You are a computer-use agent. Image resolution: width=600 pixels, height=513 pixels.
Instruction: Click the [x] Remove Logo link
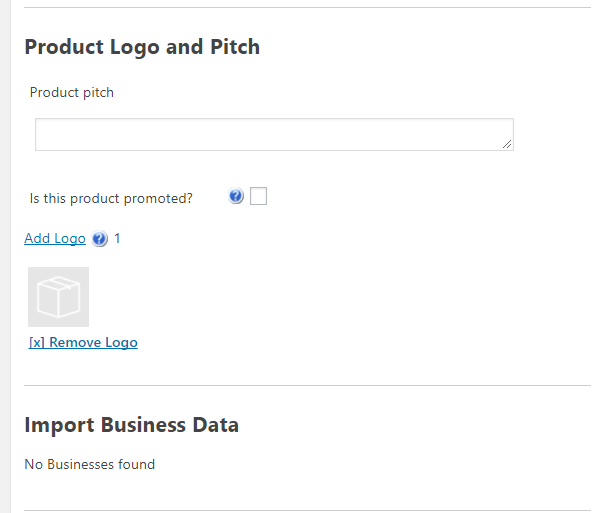point(83,342)
